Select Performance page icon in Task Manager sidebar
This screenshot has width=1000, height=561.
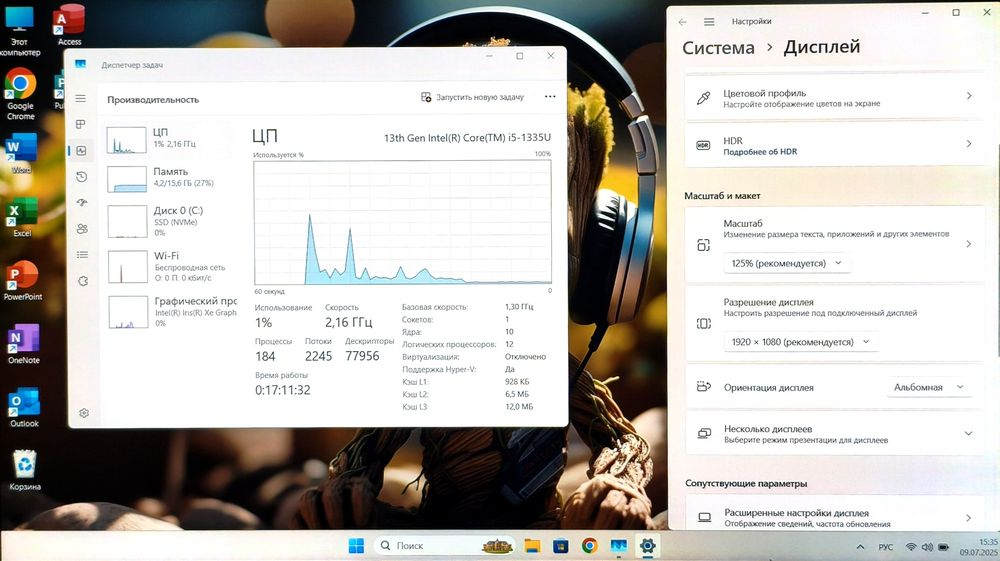pos(82,150)
